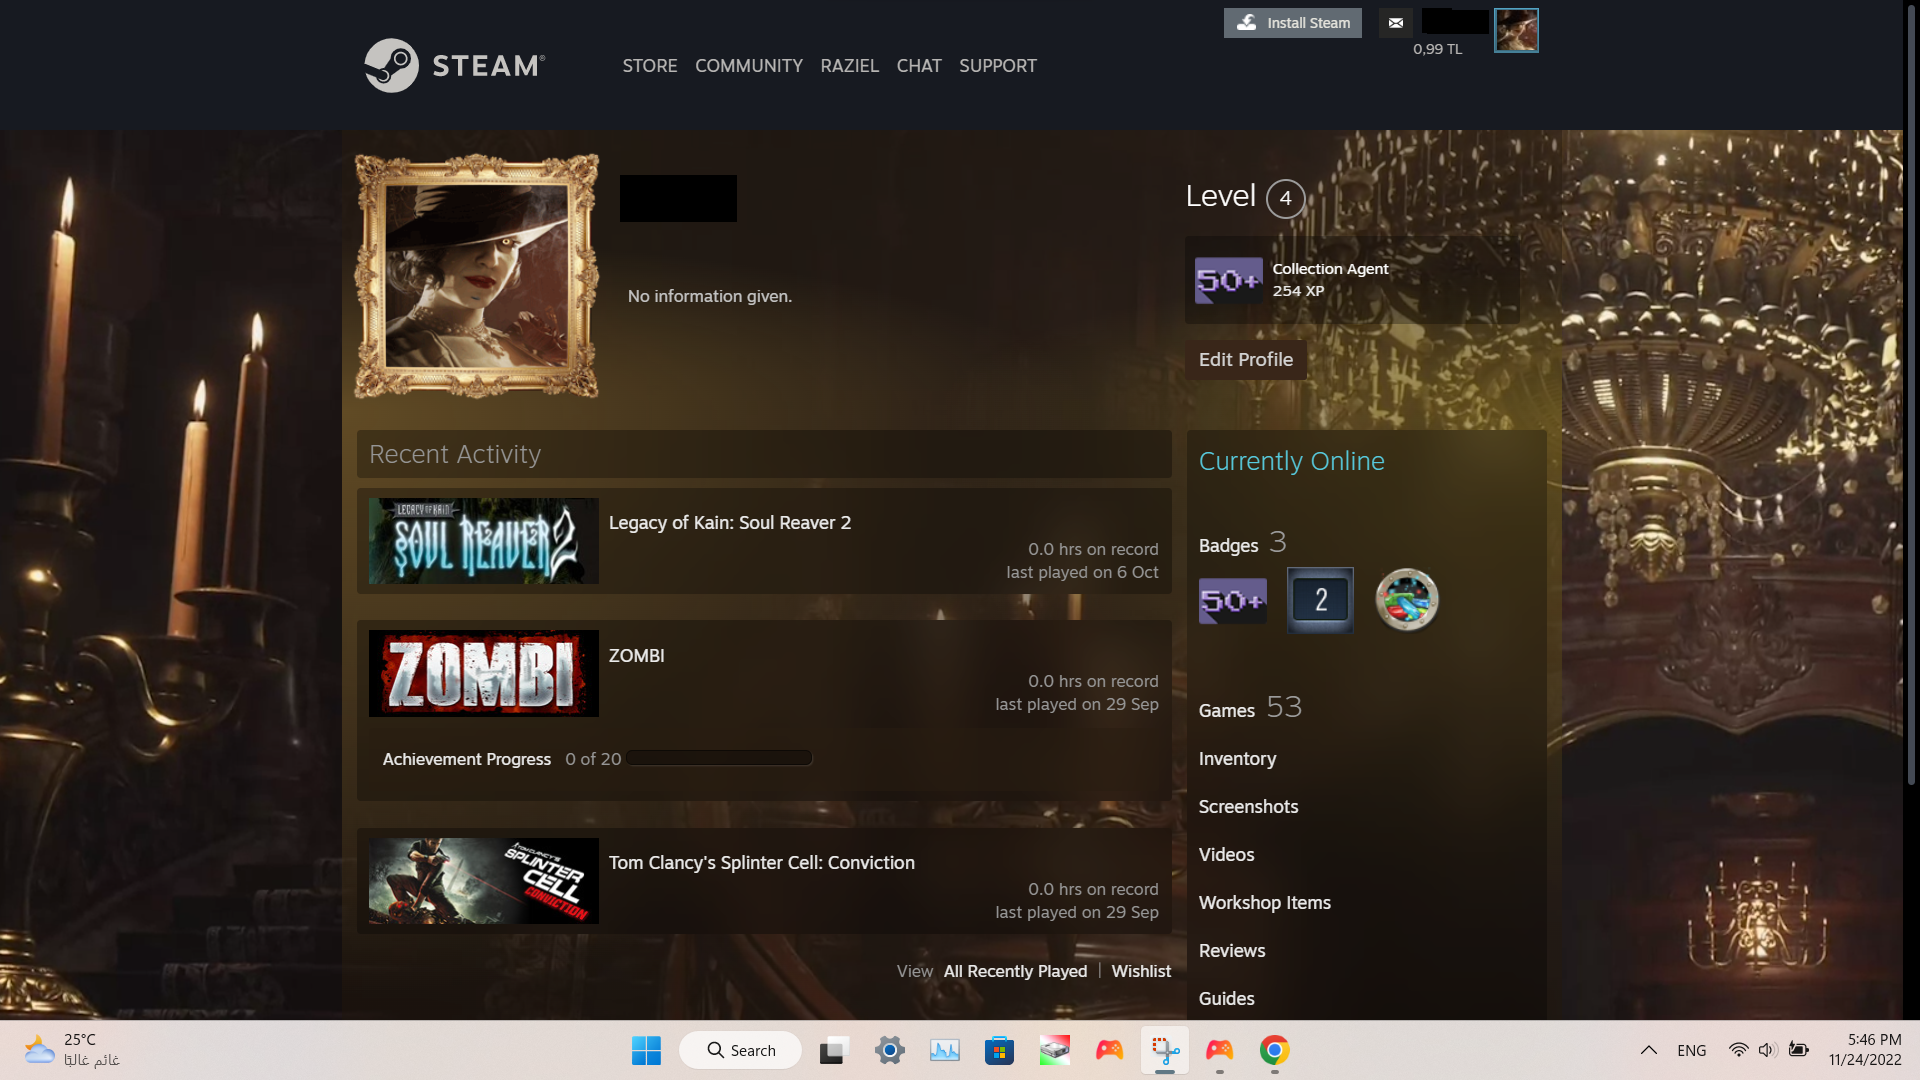Open Windows Start menu
1920x1080 pixels.
pyautogui.click(x=646, y=1050)
